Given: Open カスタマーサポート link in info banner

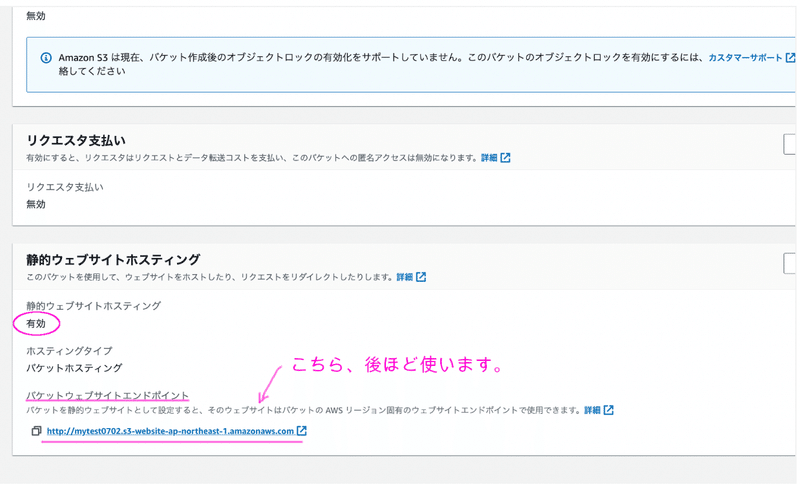Looking at the screenshot, I should coord(745,58).
